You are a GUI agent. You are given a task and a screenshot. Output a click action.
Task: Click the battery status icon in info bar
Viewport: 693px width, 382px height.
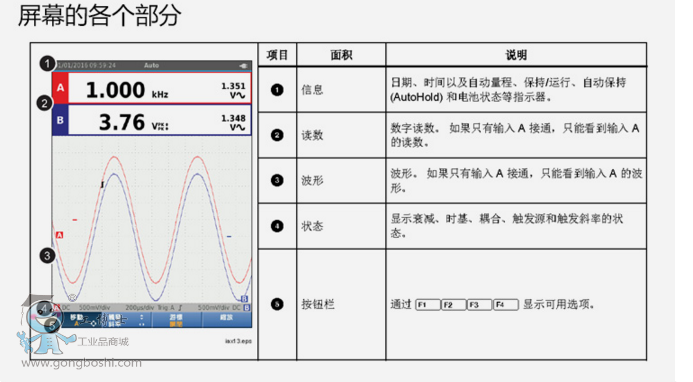pos(243,65)
